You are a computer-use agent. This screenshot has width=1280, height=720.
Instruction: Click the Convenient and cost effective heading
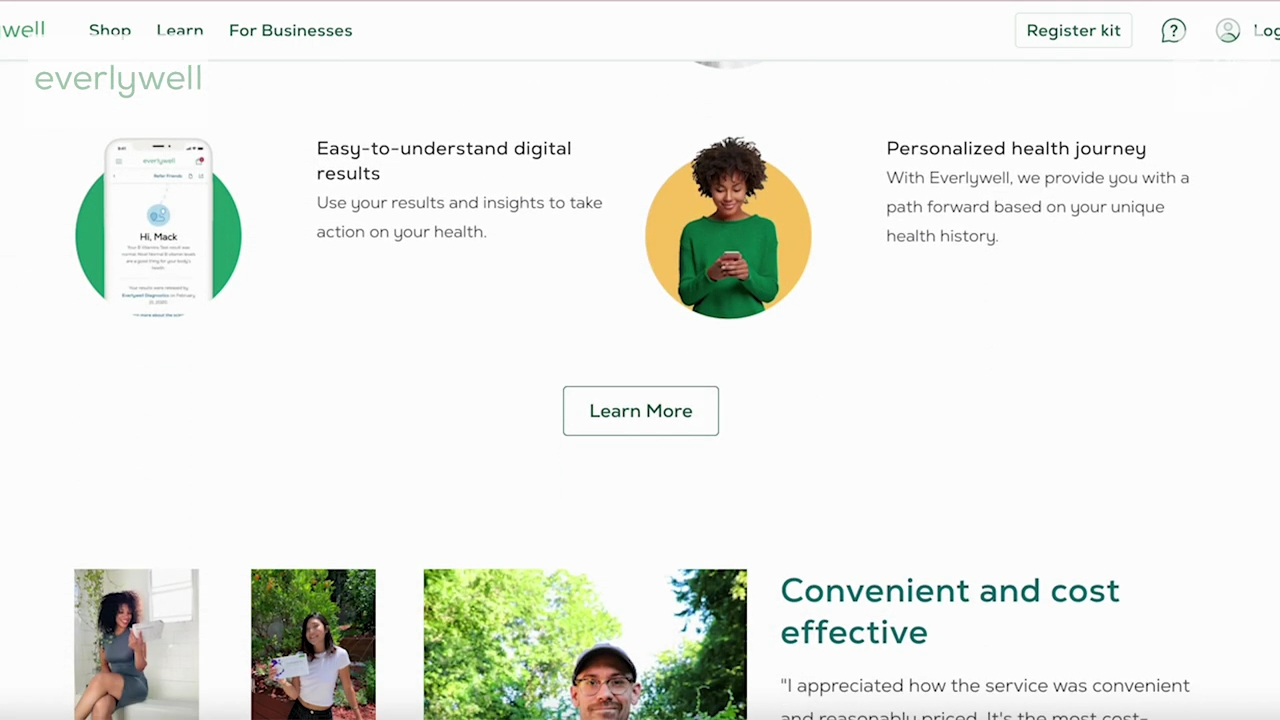pos(950,611)
